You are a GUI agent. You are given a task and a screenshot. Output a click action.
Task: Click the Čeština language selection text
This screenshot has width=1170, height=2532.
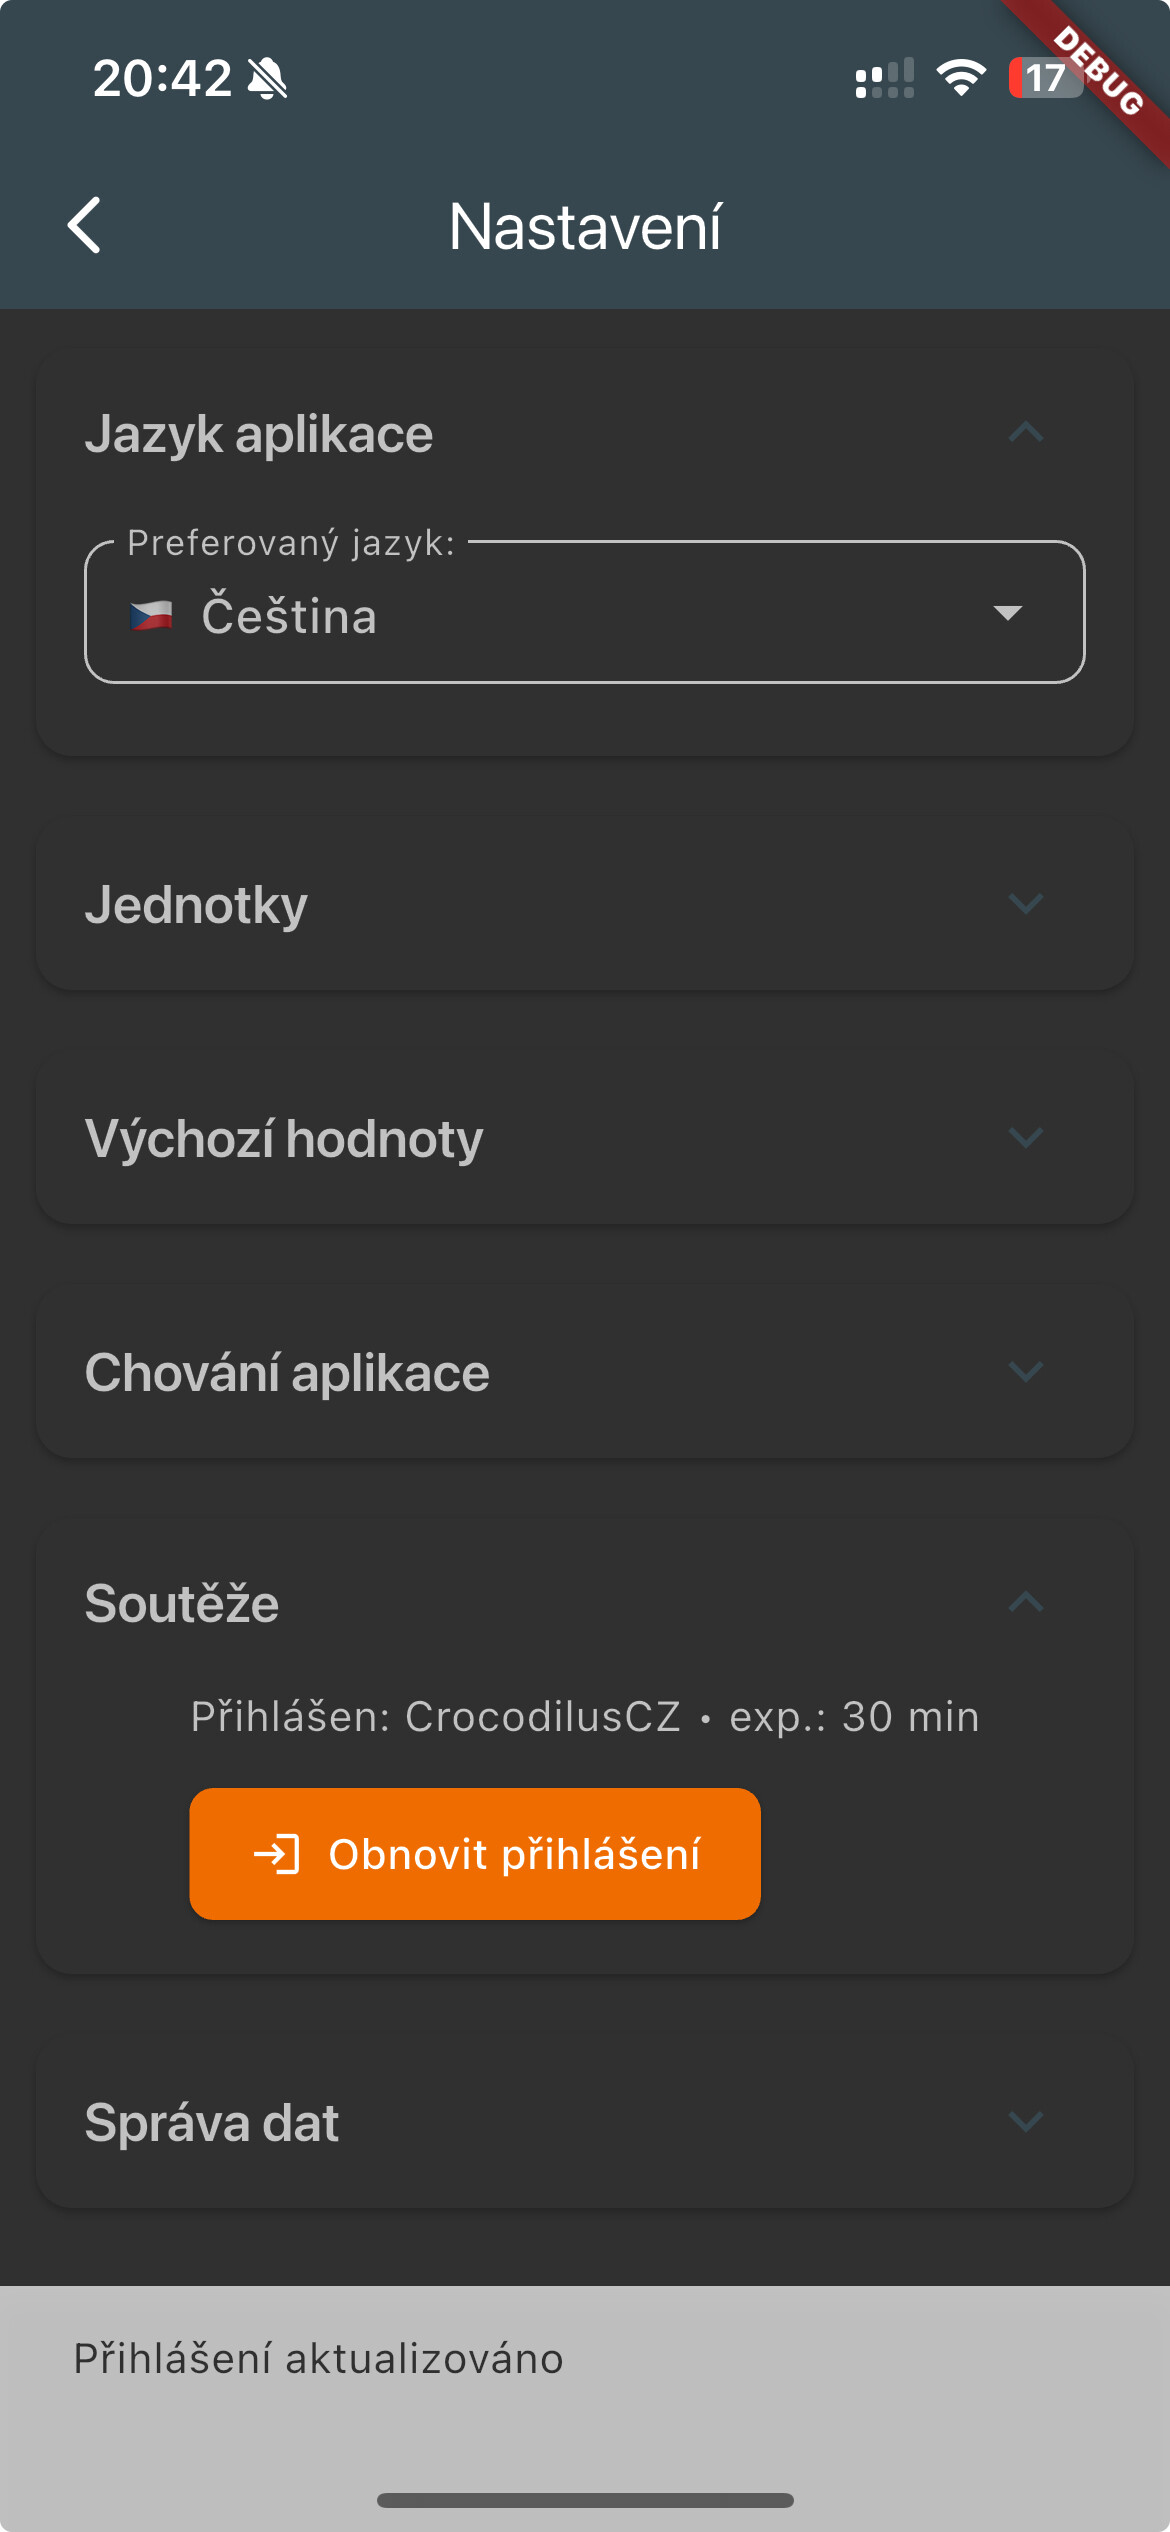(289, 615)
